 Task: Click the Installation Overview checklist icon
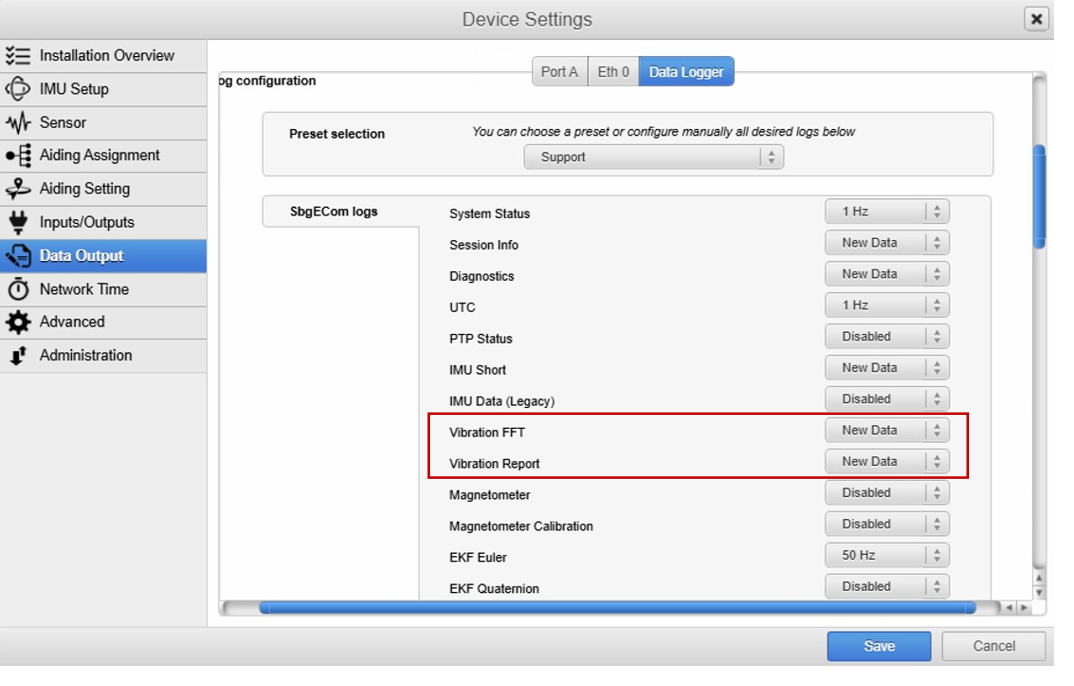[x=18, y=56]
